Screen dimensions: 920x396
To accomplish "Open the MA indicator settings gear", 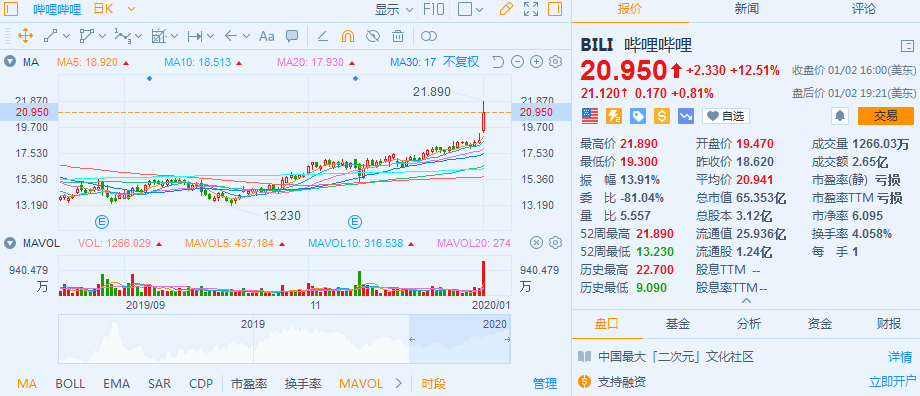I will click(556, 62).
